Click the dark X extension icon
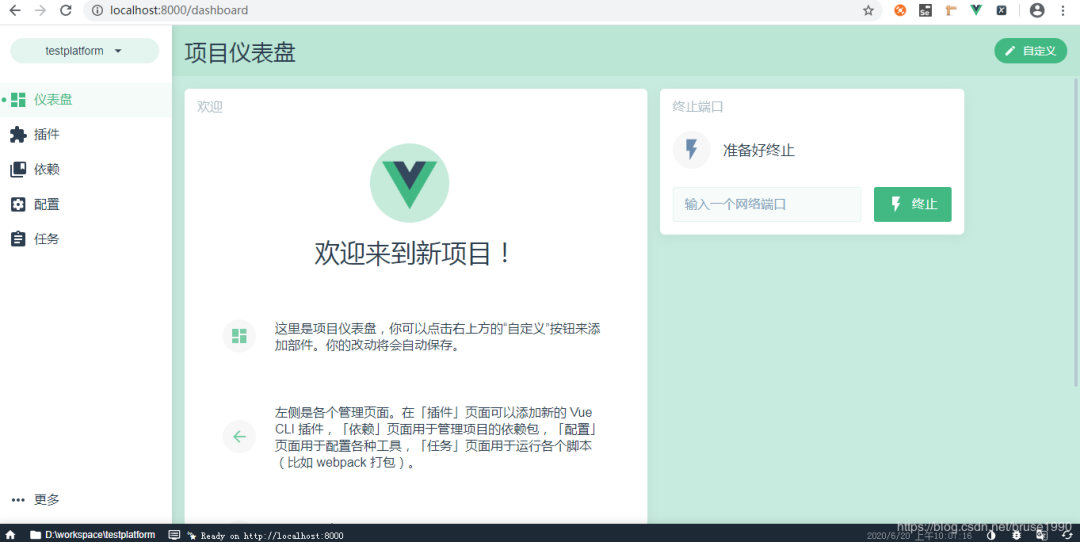The image size is (1080, 542). [x=1001, y=10]
